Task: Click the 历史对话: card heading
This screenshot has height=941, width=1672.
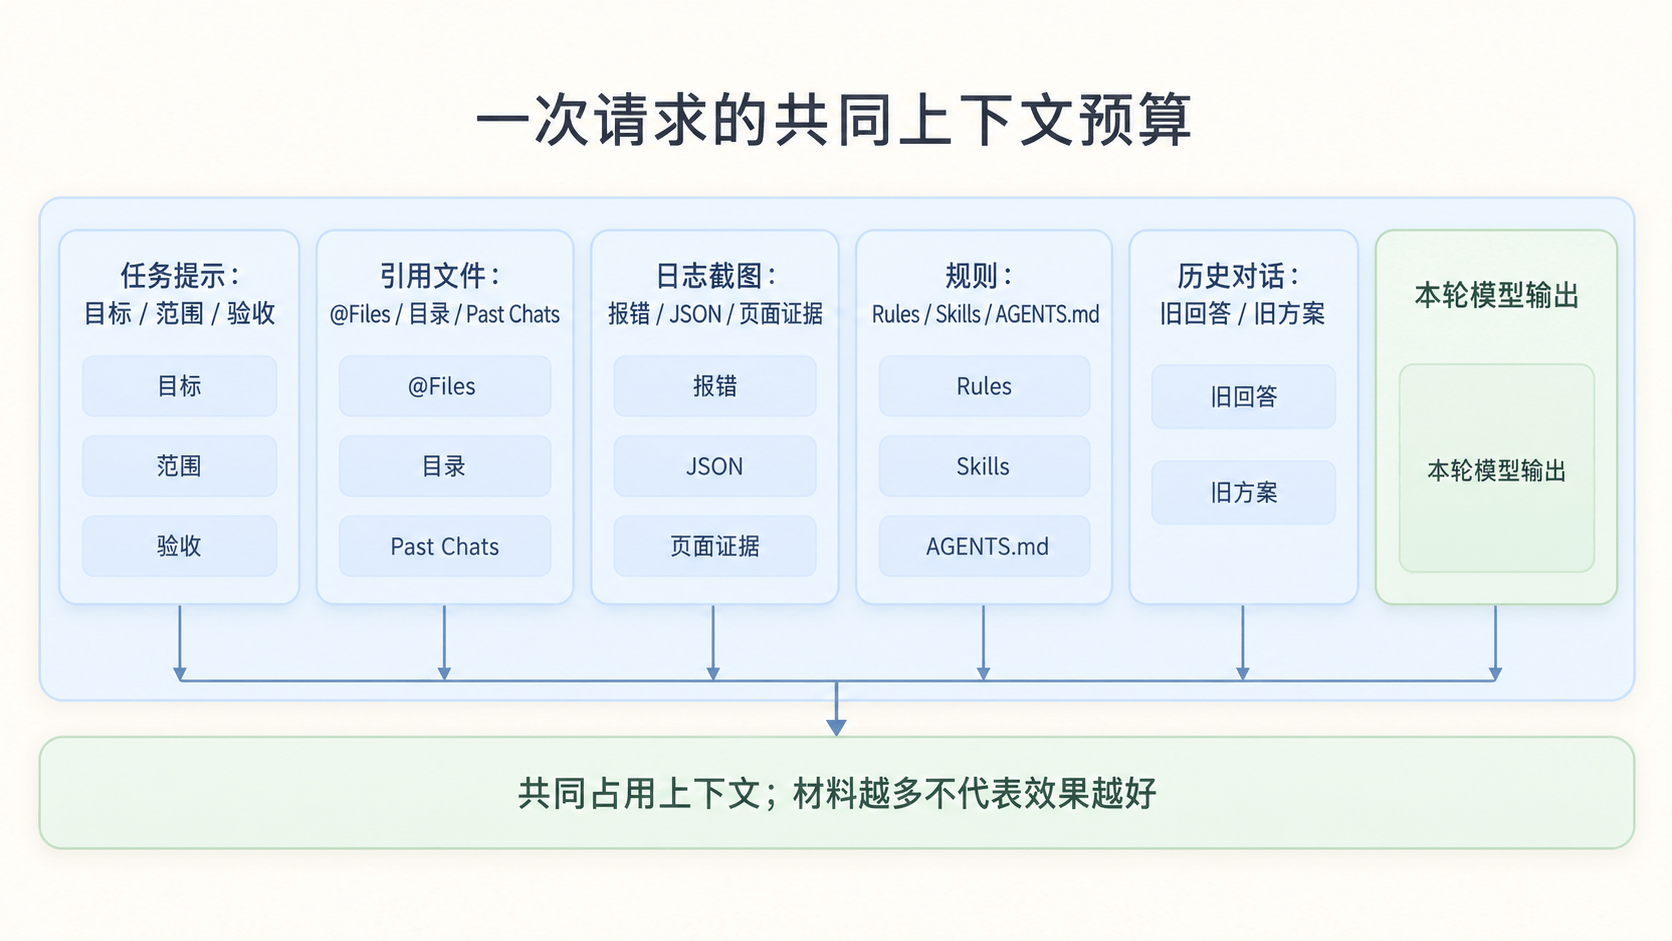Action: click(x=1238, y=275)
